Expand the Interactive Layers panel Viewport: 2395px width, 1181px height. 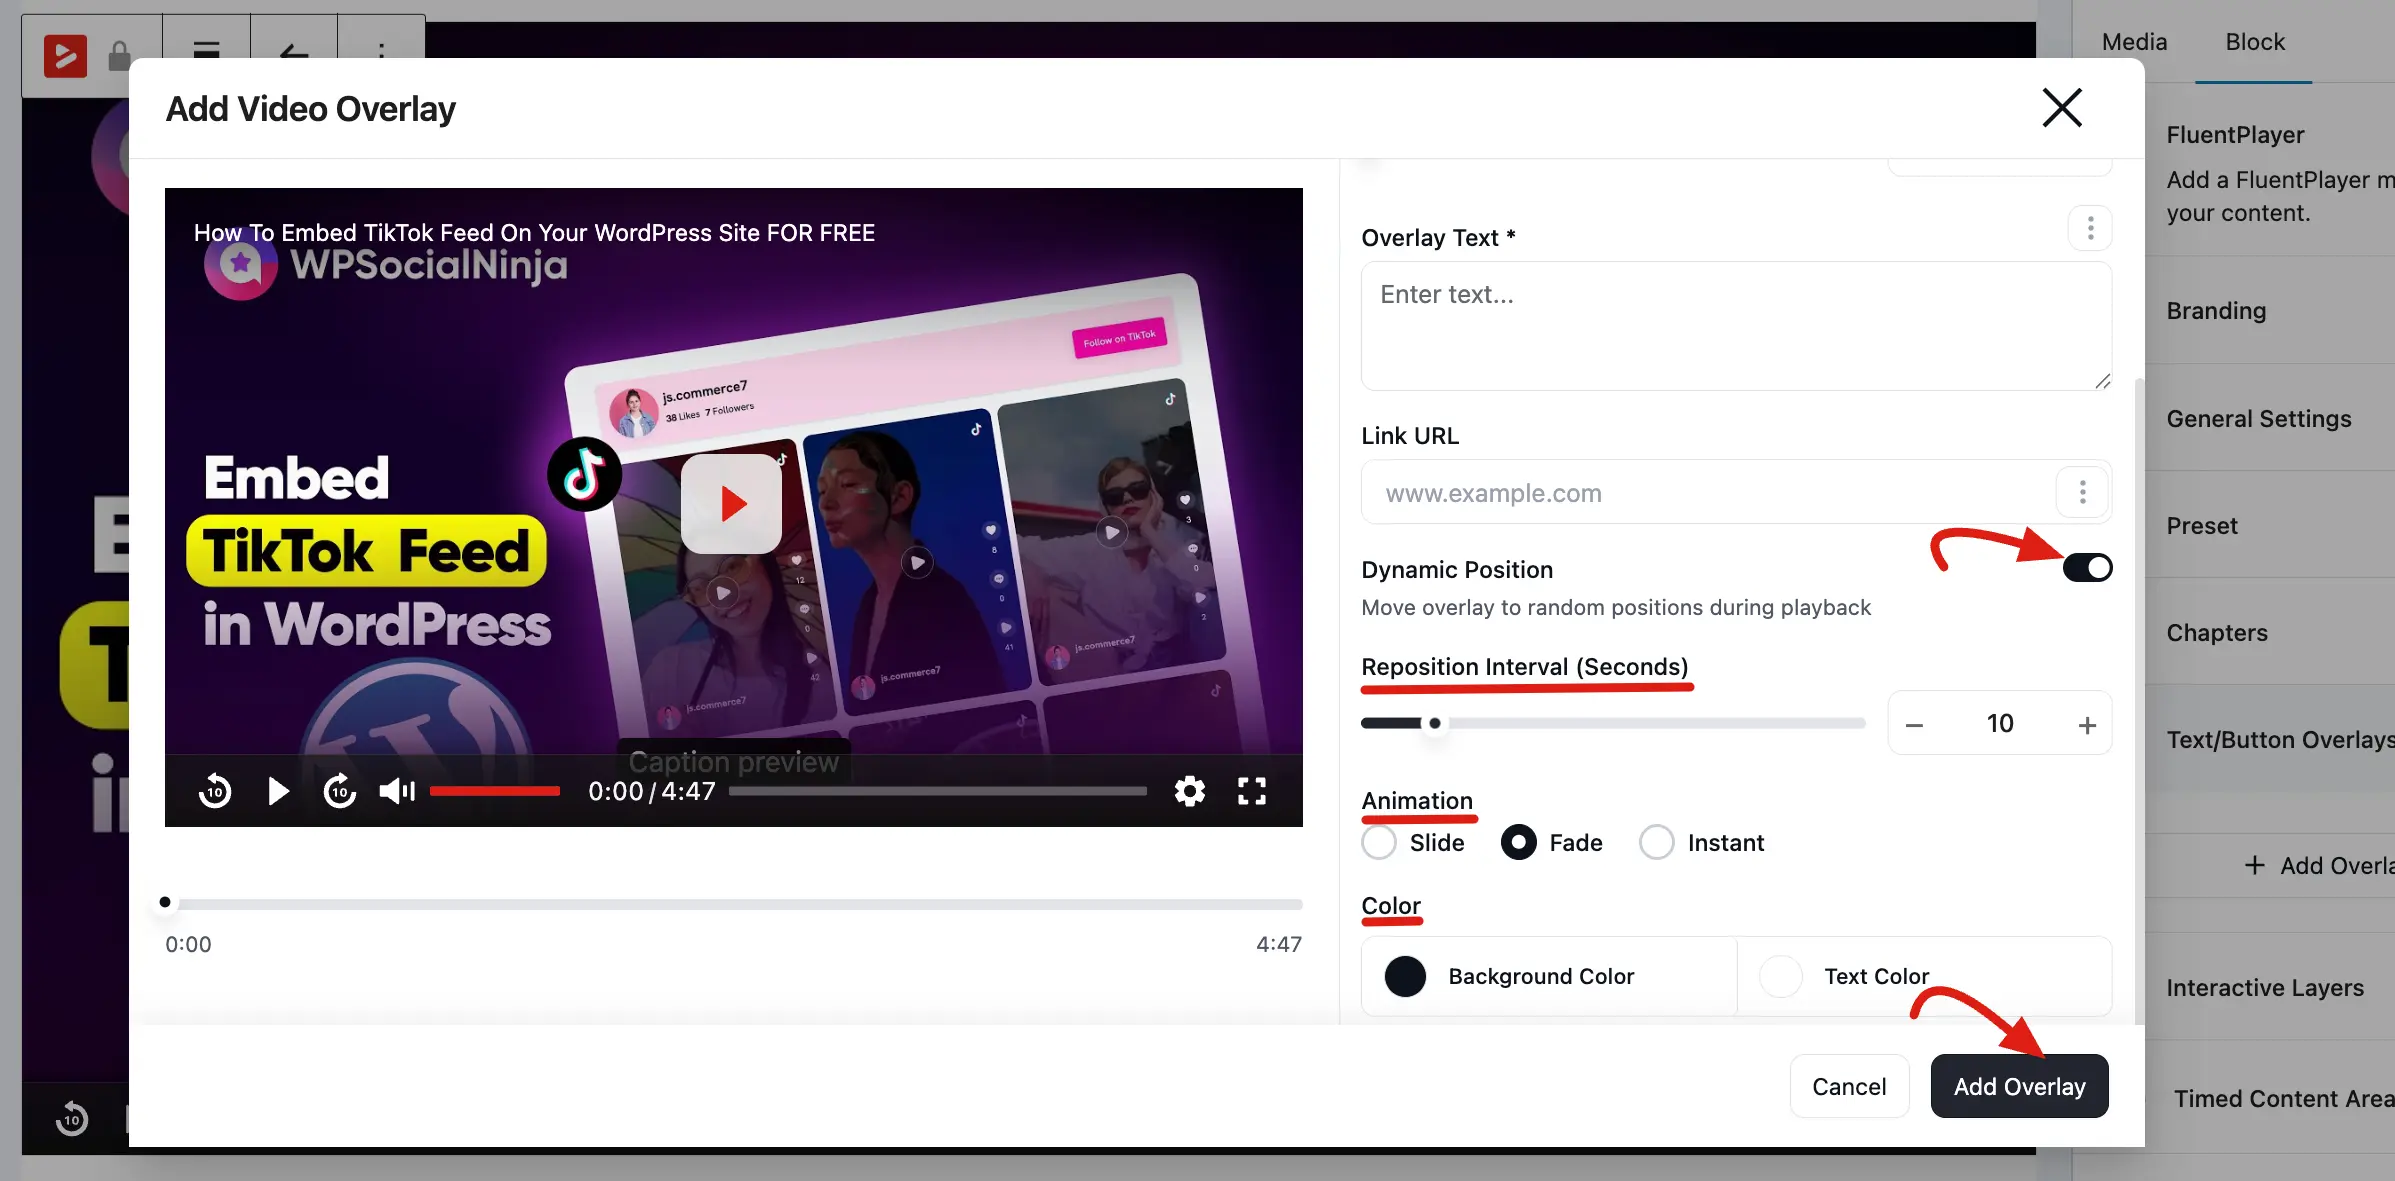[2271, 988]
